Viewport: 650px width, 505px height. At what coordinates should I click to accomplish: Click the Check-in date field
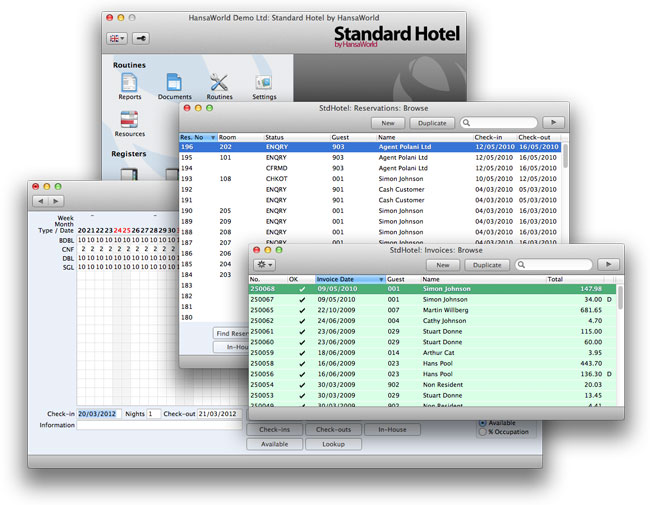pyautogui.click(x=99, y=414)
